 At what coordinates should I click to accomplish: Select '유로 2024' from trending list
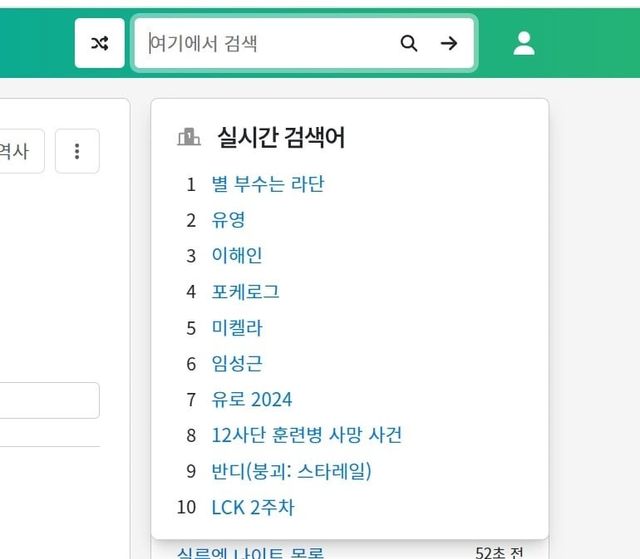click(252, 400)
